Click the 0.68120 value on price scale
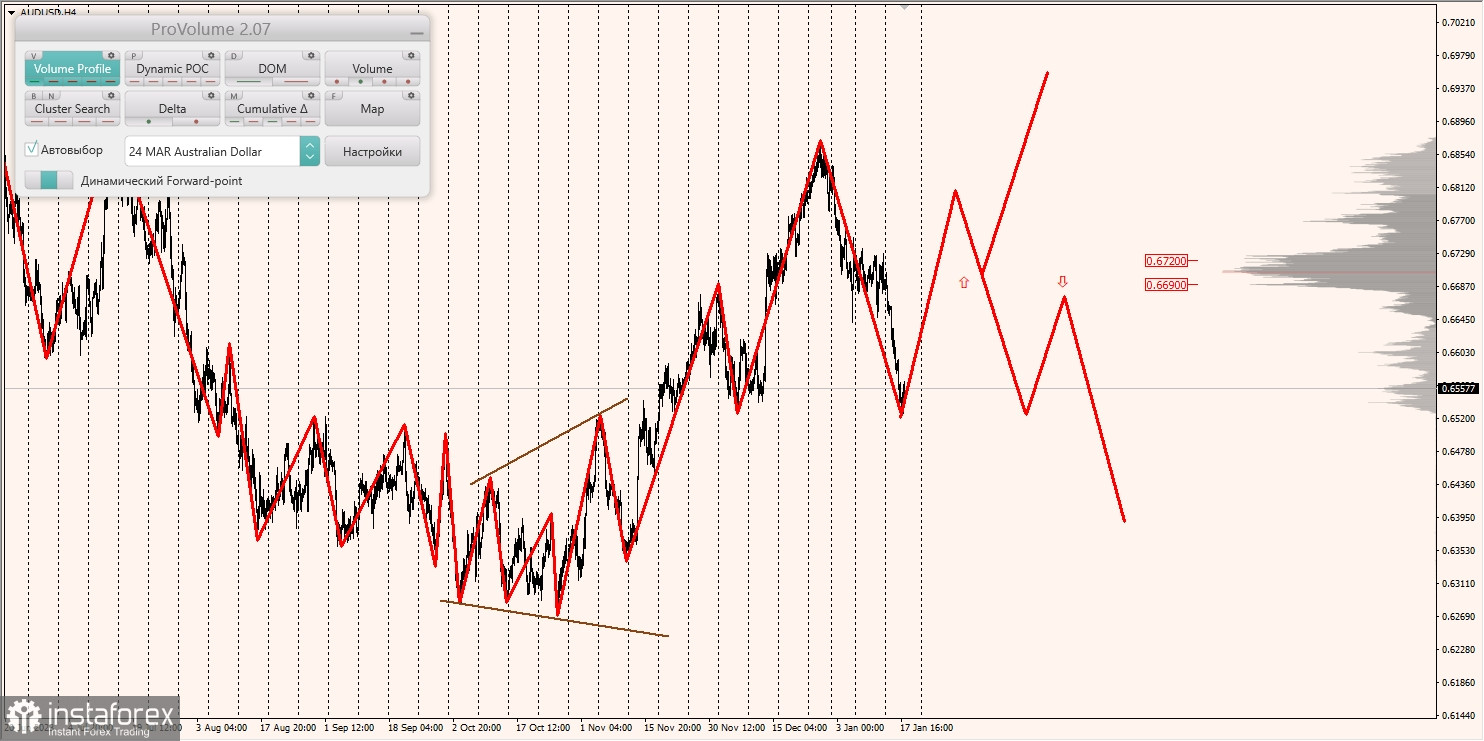This screenshot has width=1484, height=741. tap(1459, 187)
